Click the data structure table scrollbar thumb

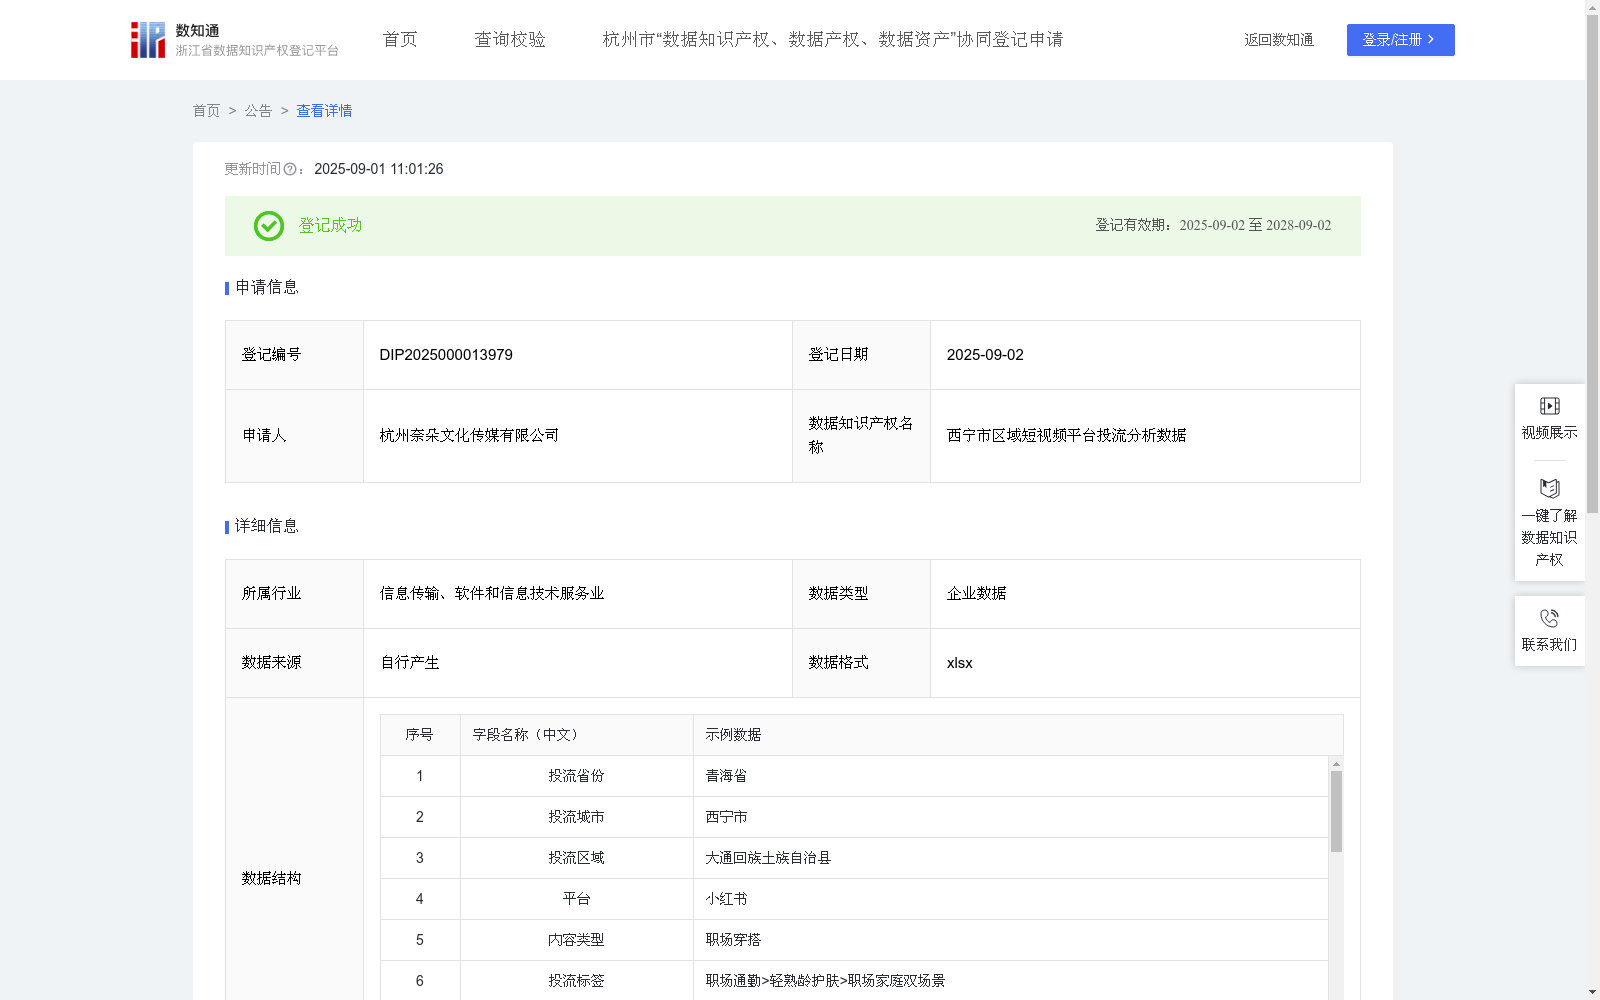click(1336, 811)
